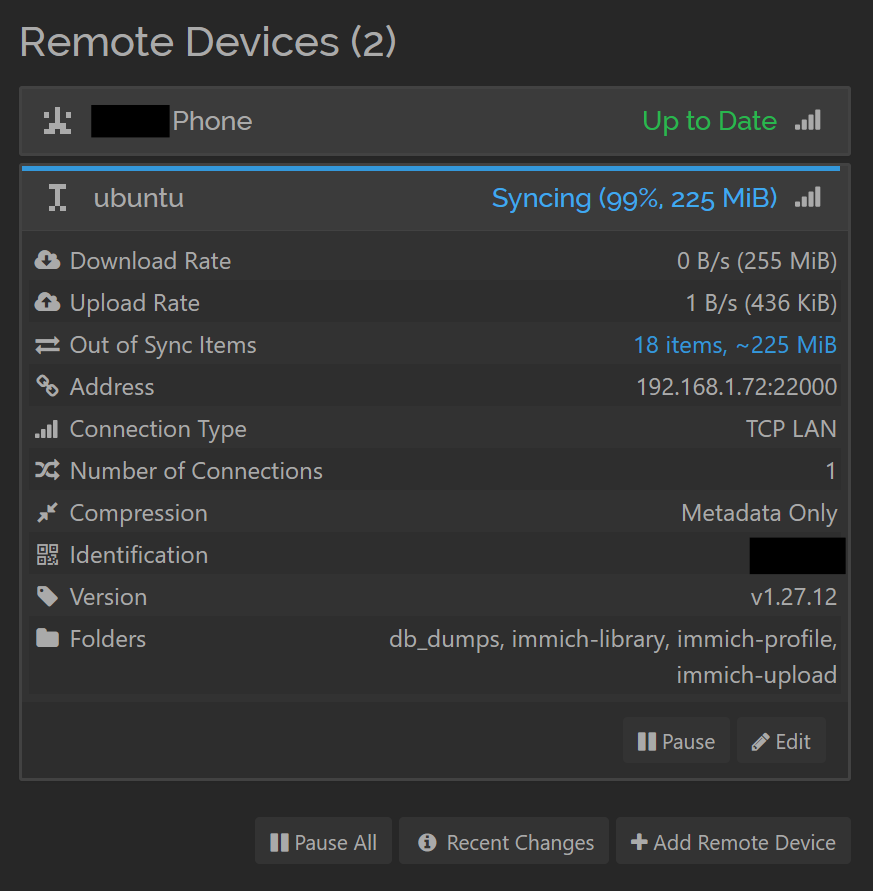Screen dimensions: 873x891
Task: Pause all remote devices
Action: click(x=323, y=842)
